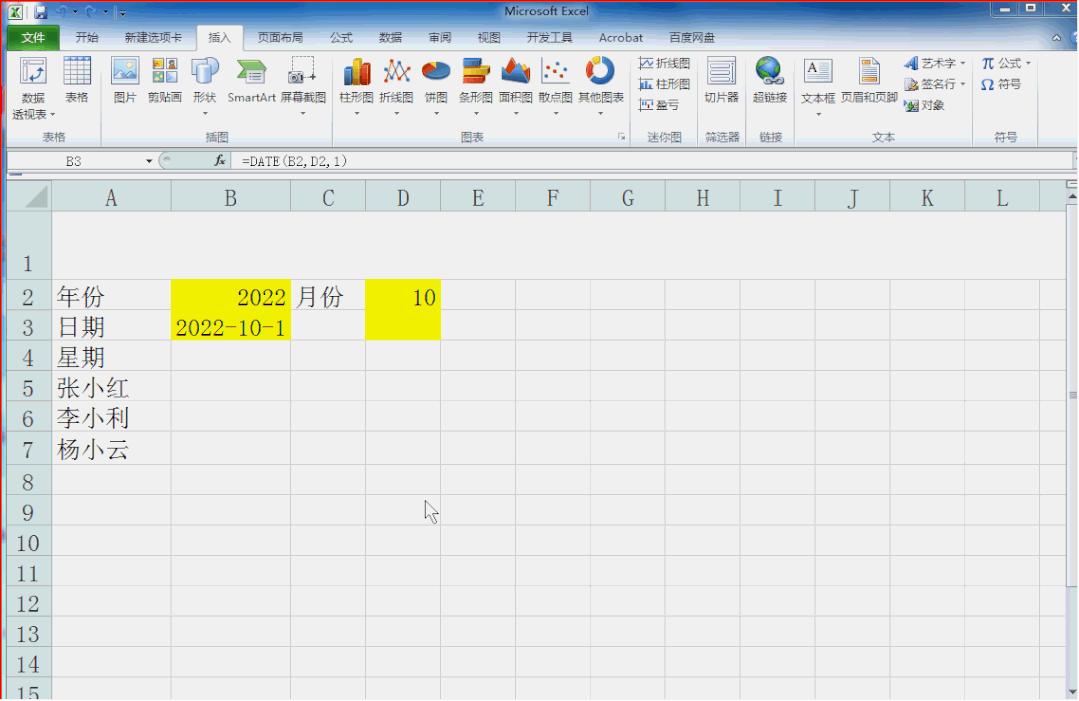This screenshot has width=1079, height=701.
Task: Expand the Name Box dropdown arrow
Action: pyautogui.click(x=149, y=161)
